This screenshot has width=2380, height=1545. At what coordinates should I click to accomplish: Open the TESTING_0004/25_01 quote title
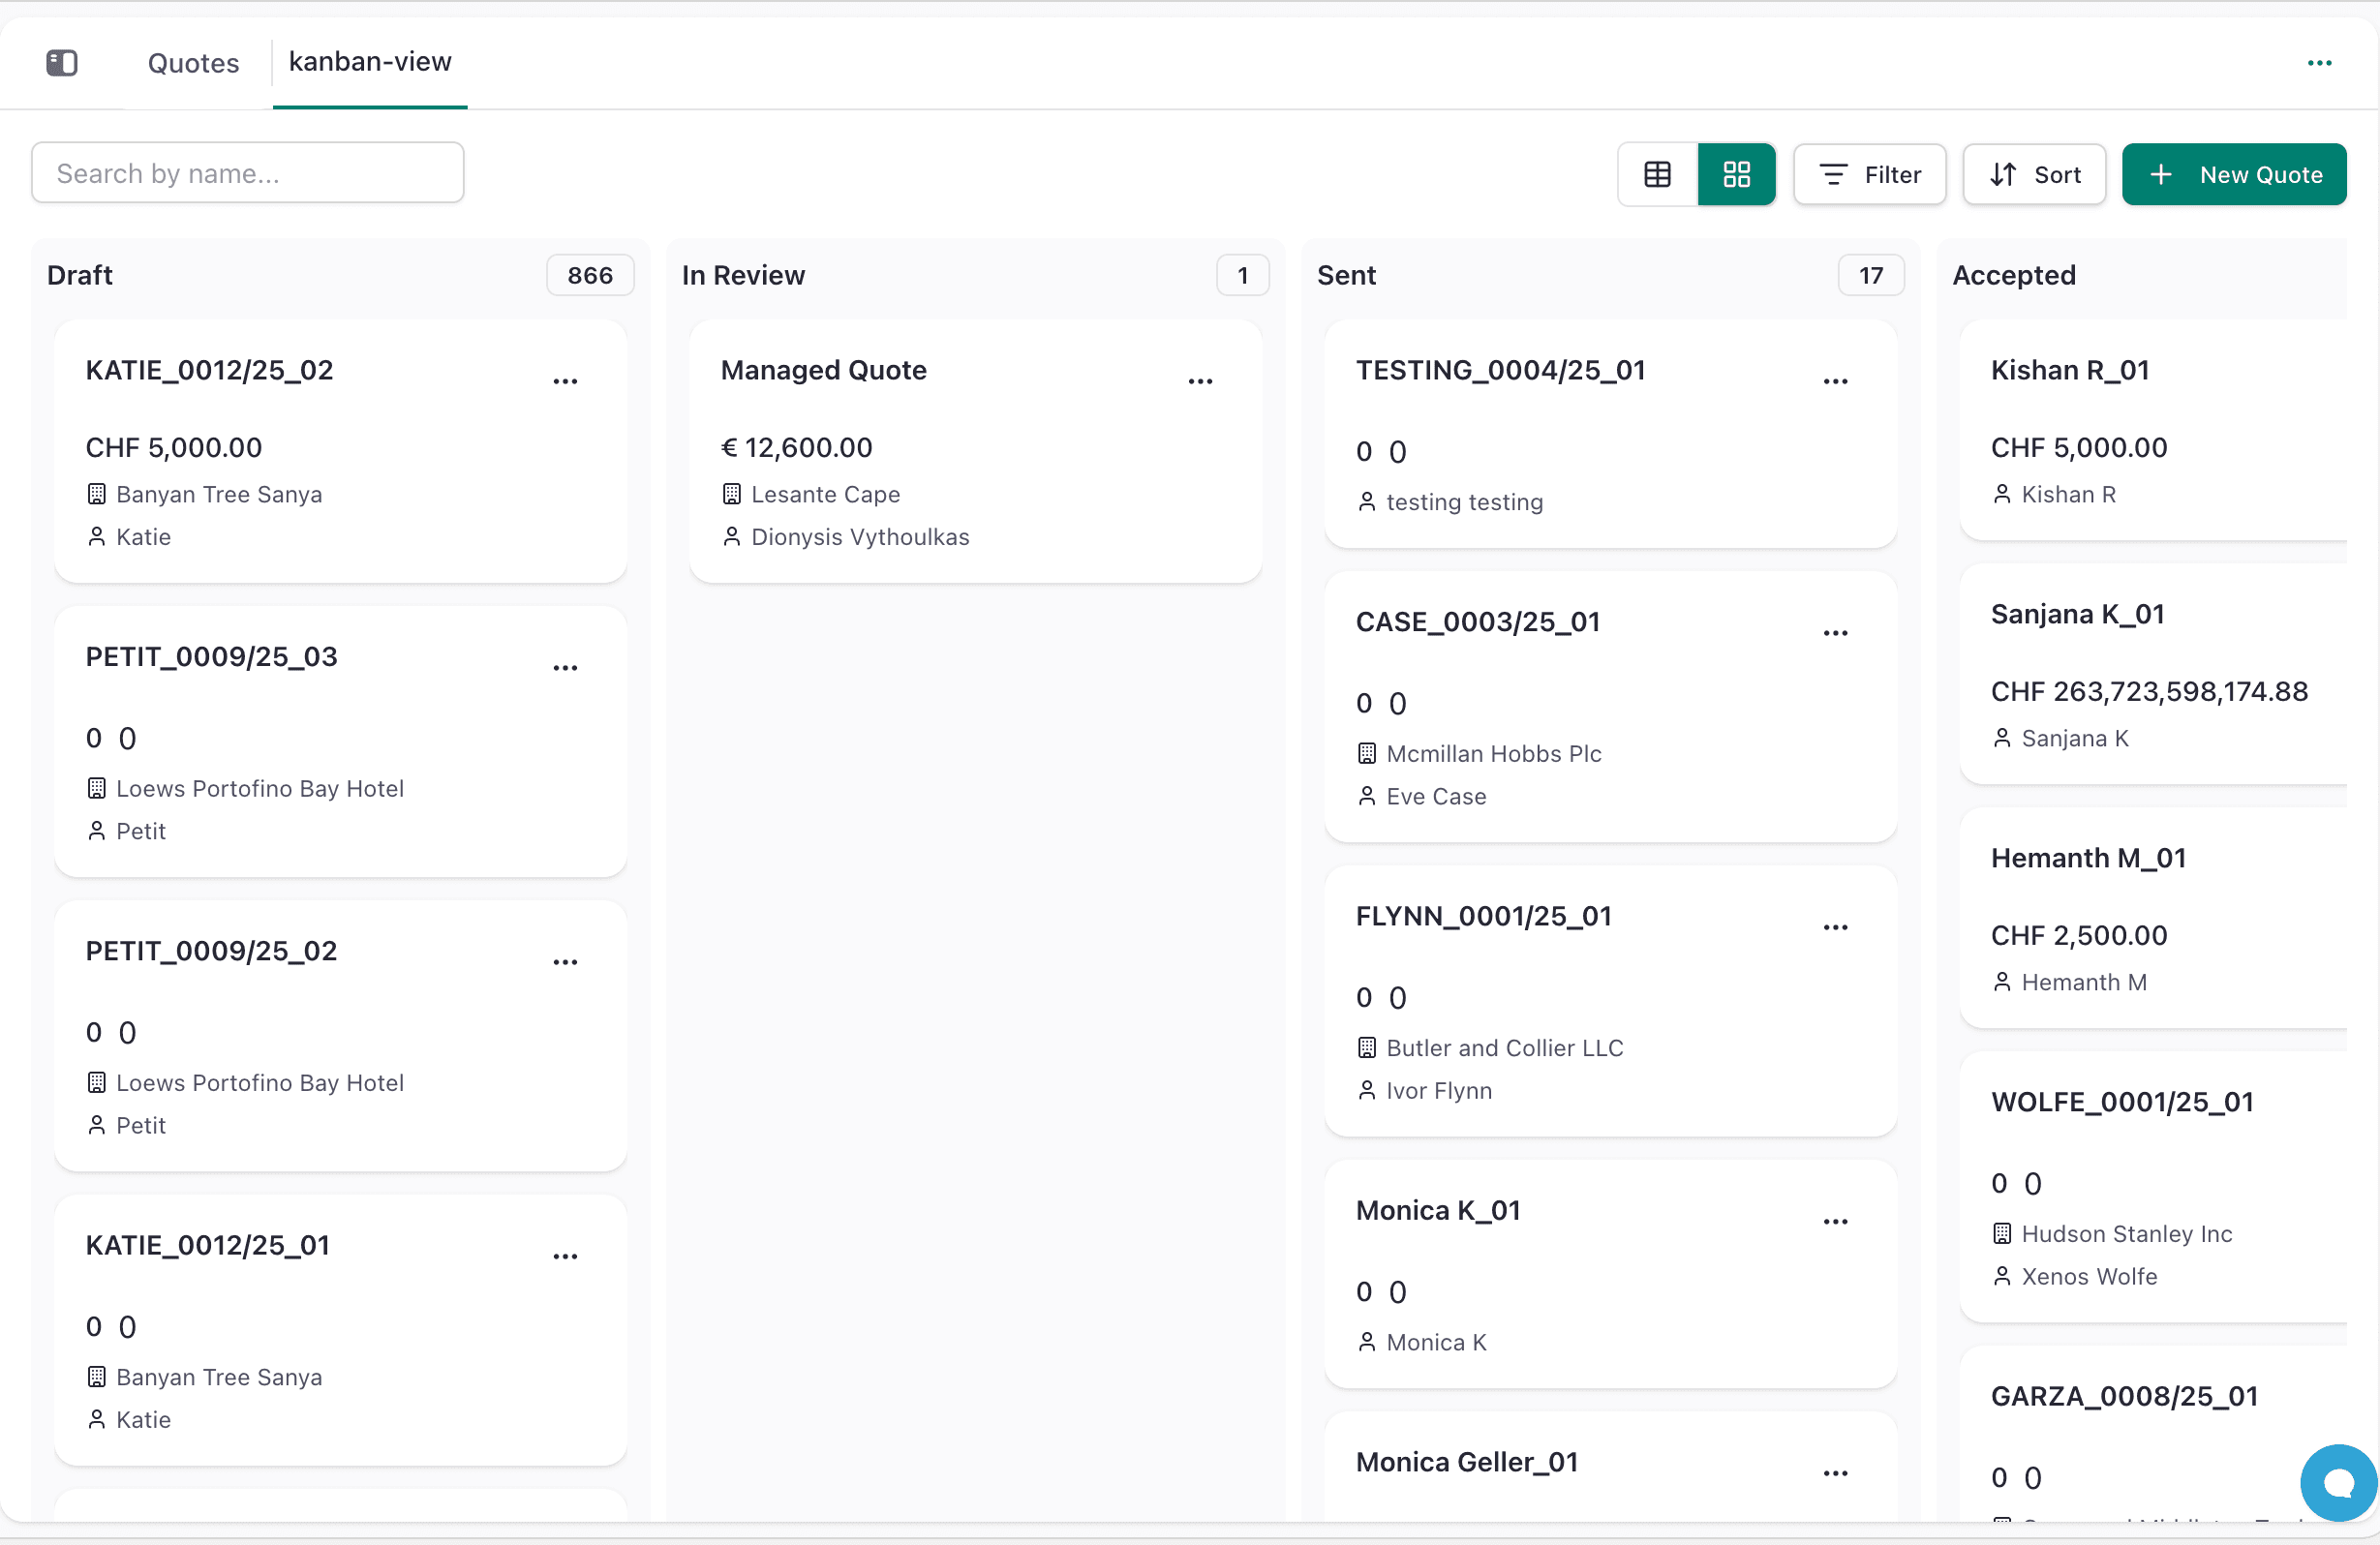(1500, 370)
